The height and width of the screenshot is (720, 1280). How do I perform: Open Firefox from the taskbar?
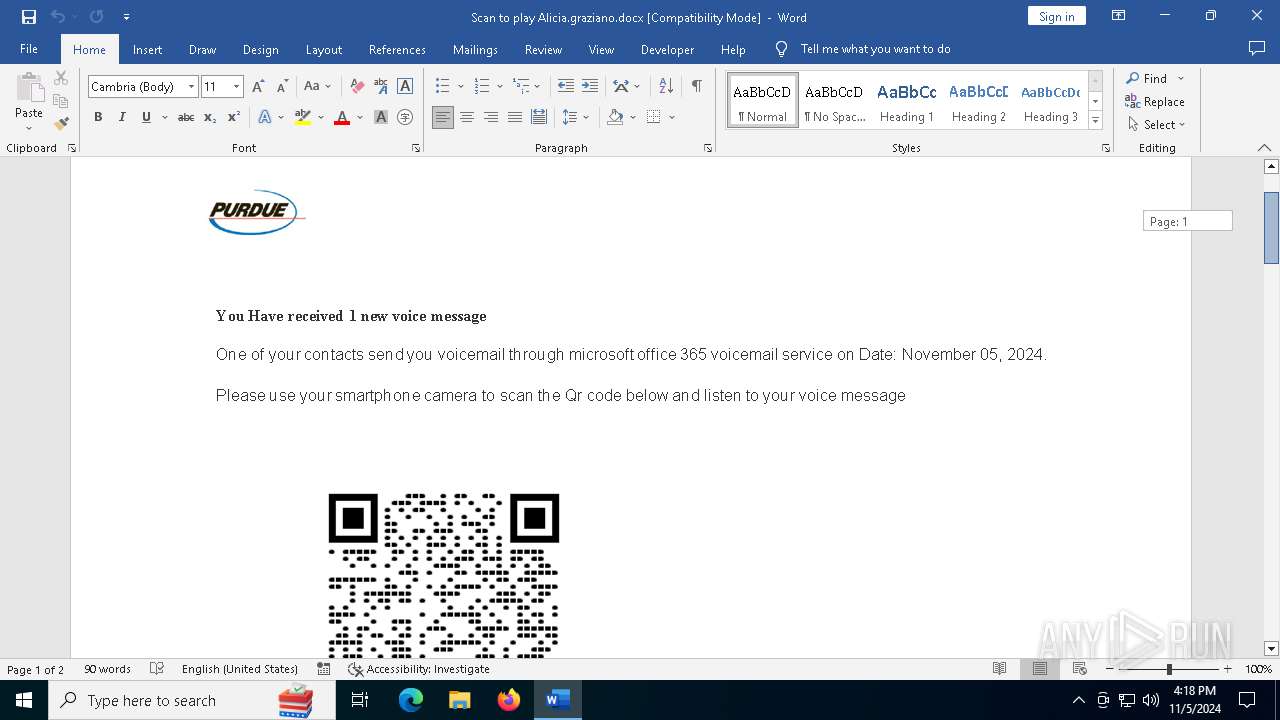pyautogui.click(x=509, y=700)
